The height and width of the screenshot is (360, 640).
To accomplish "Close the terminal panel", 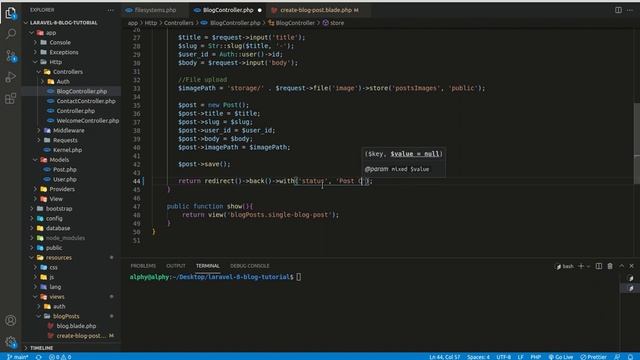I will (x=631, y=266).
